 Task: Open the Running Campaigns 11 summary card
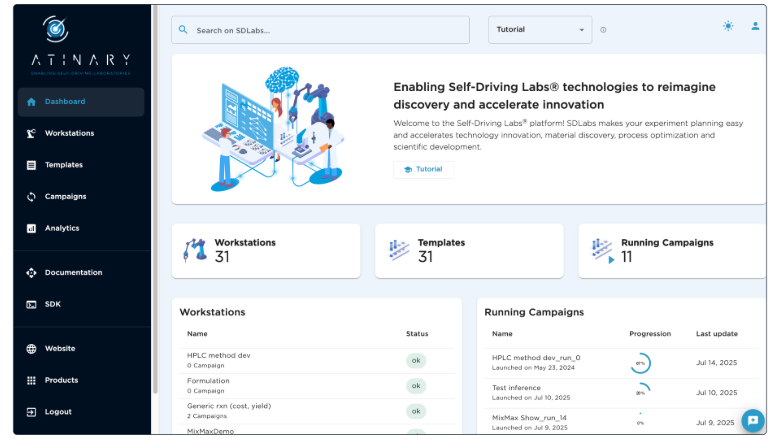pyautogui.click(x=672, y=251)
